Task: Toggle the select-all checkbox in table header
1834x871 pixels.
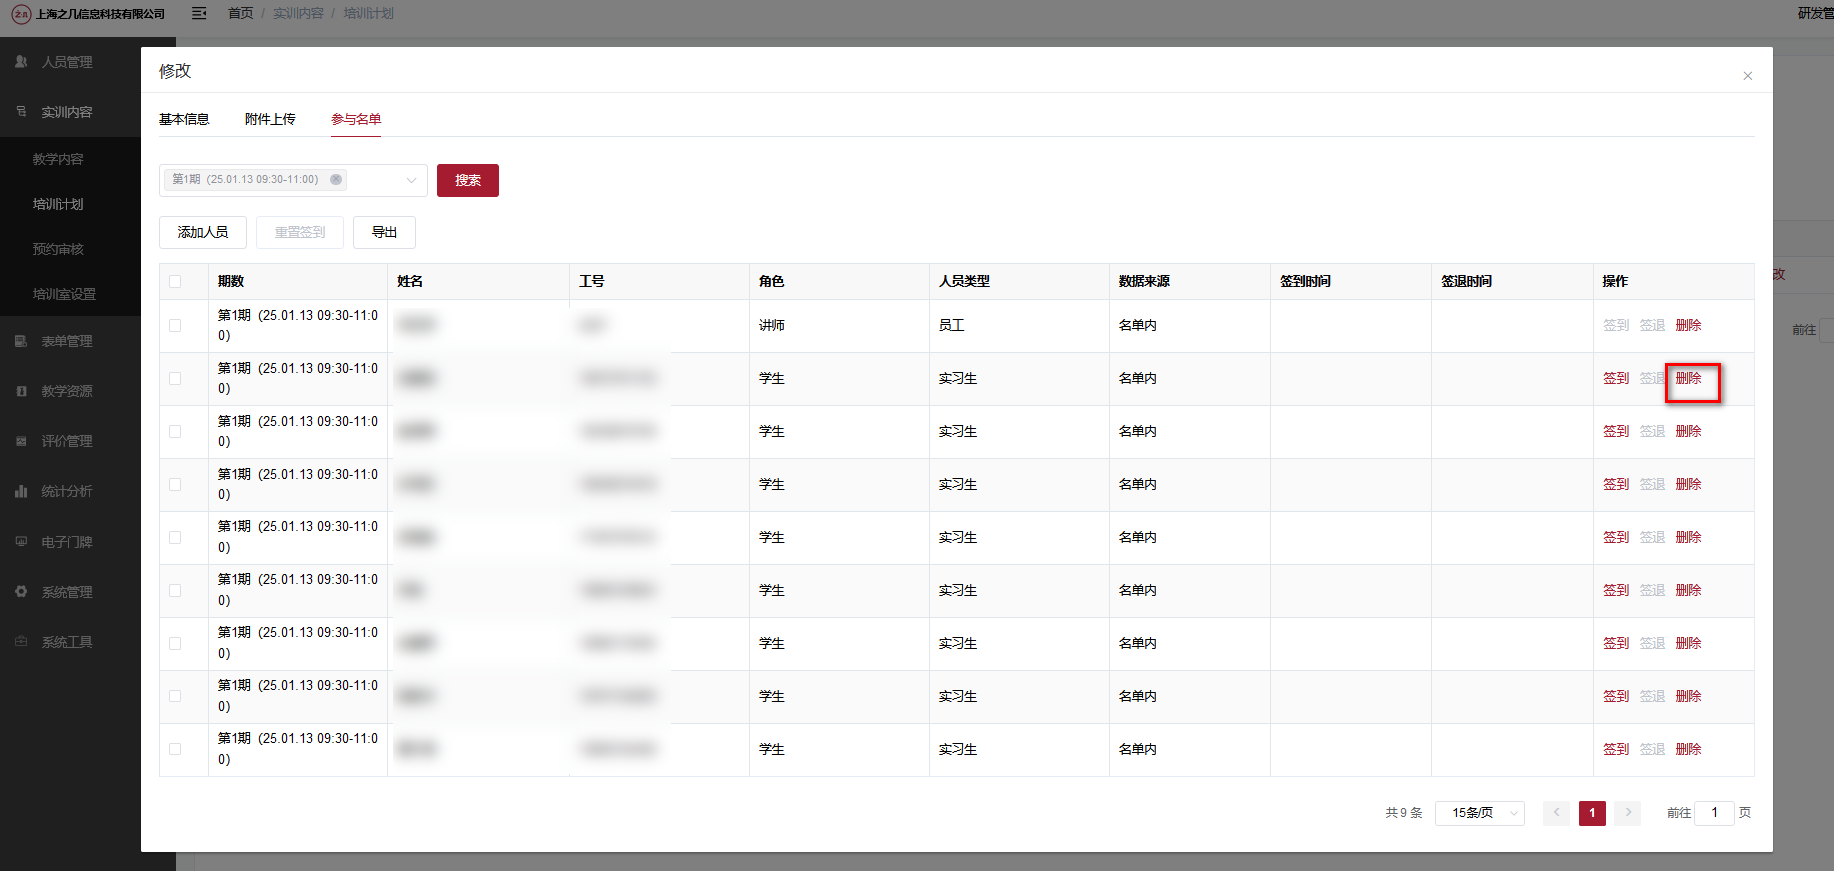Action: [x=175, y=282]
